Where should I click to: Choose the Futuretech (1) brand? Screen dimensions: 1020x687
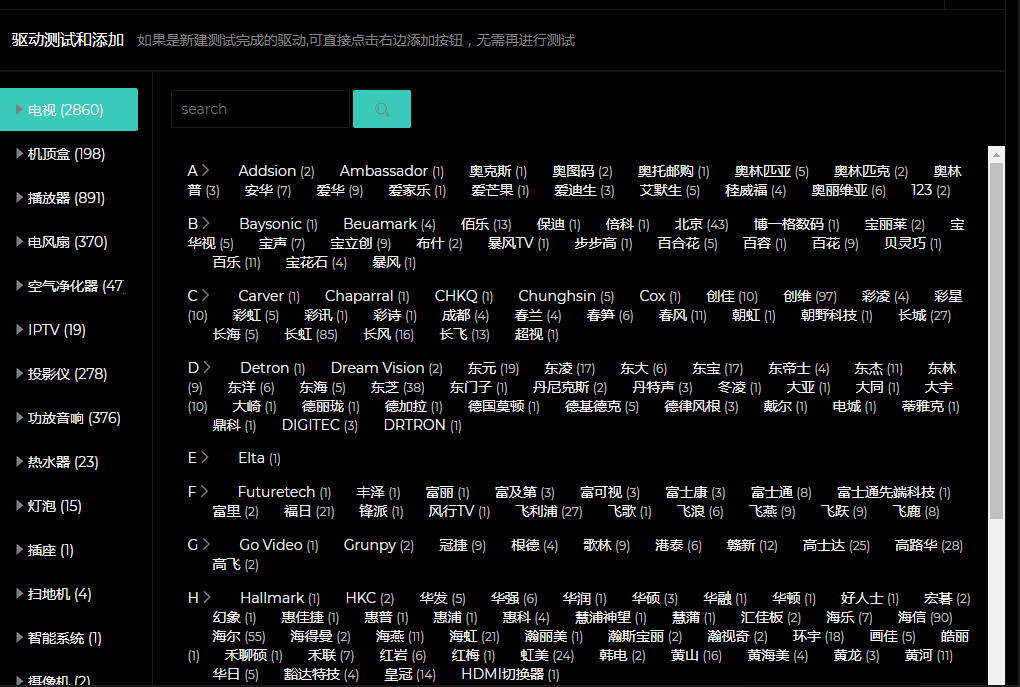284,492
